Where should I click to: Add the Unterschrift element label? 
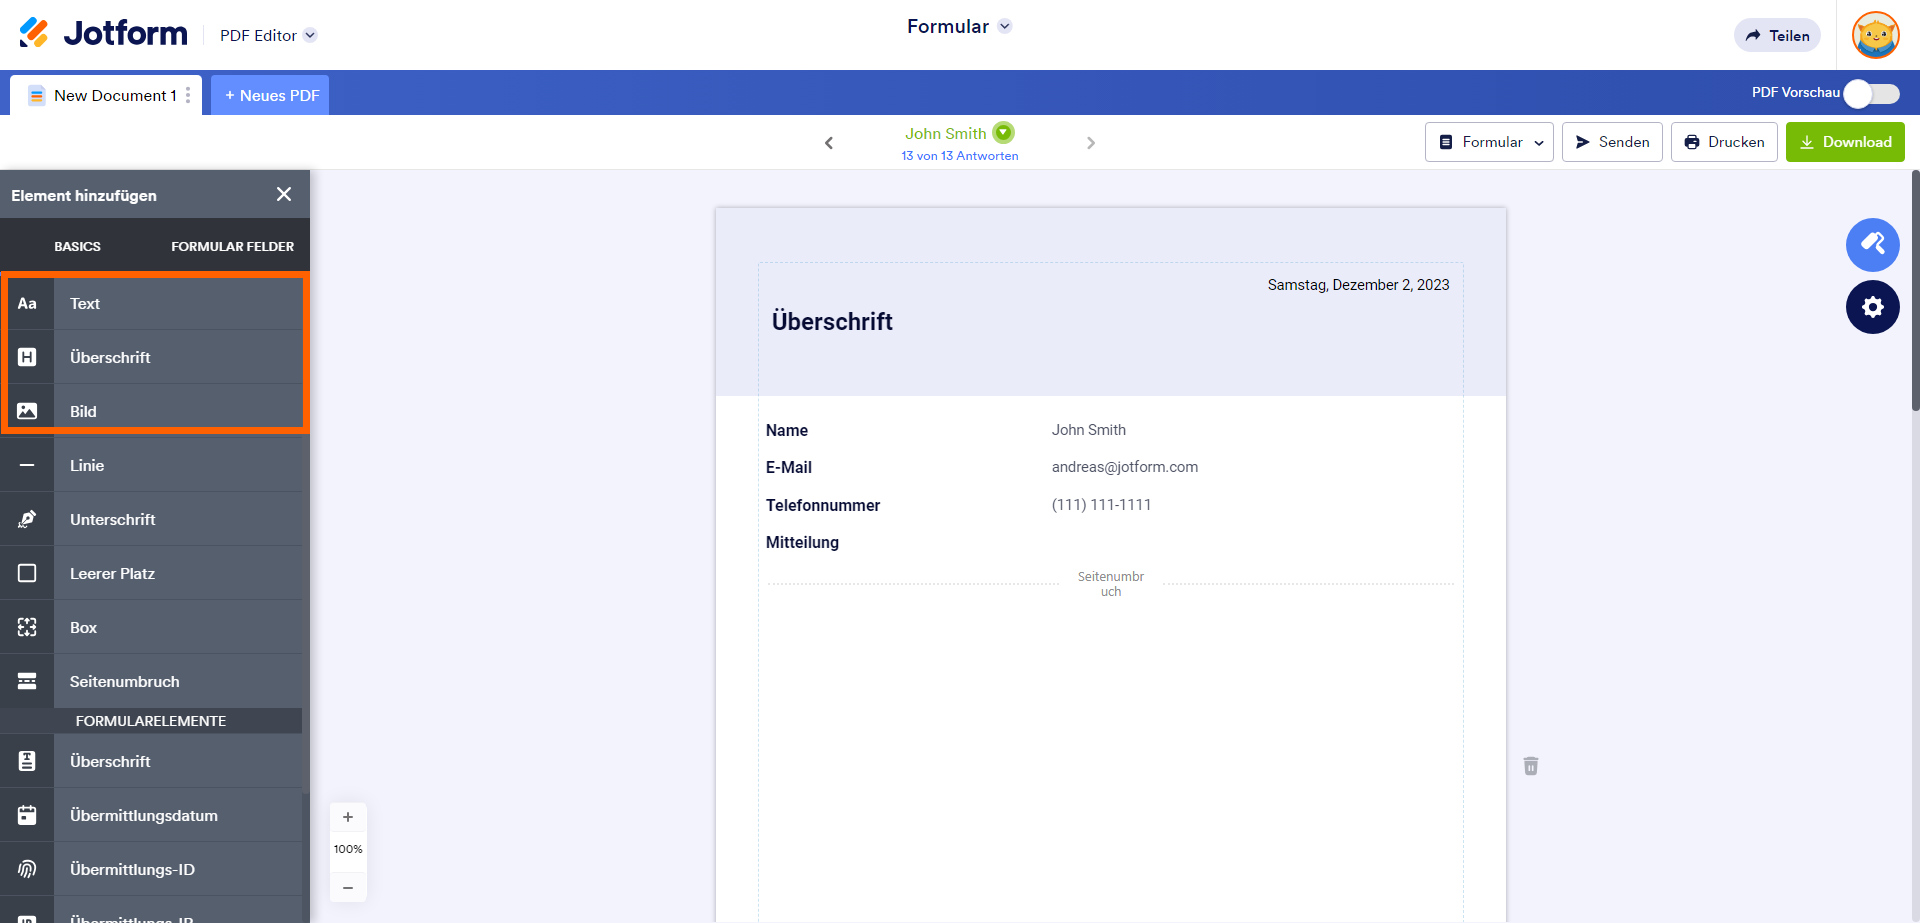coord(113,520)
